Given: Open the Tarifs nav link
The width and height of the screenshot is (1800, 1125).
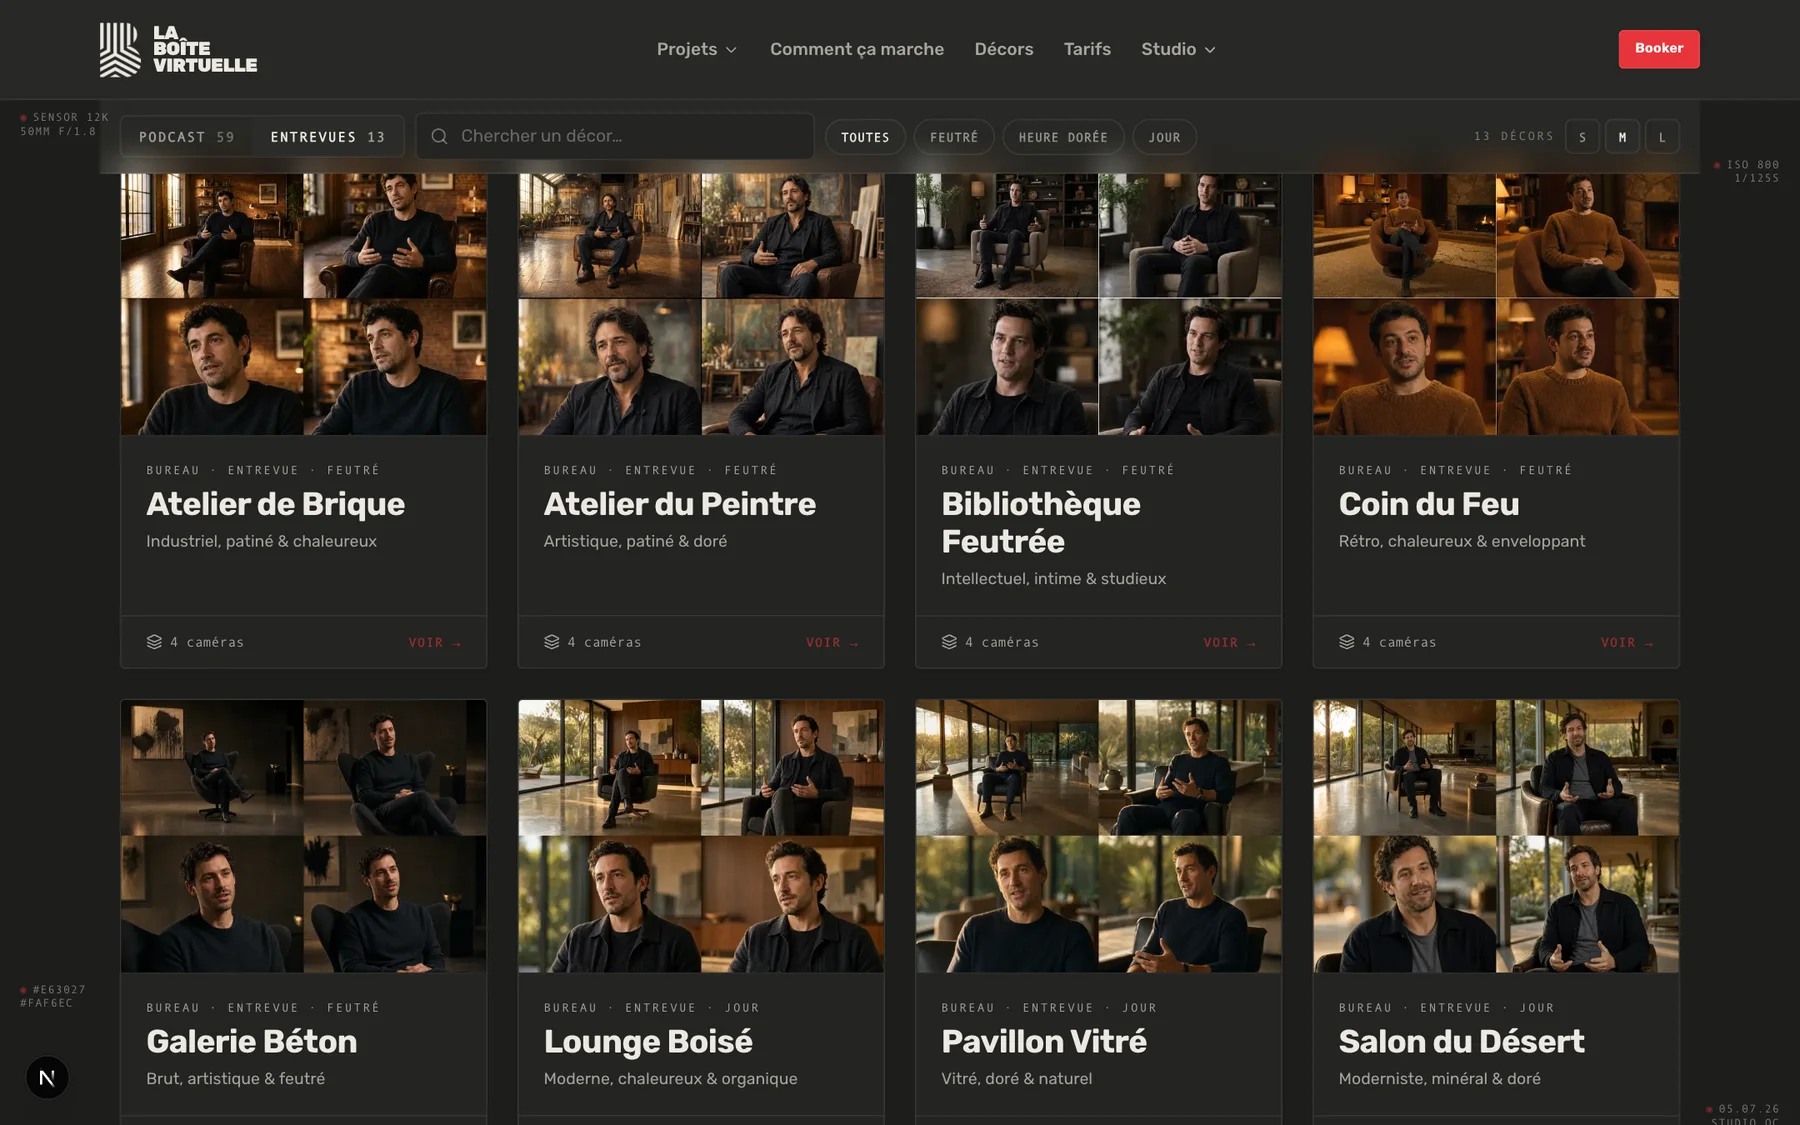Looking at the screenshot, I should (1087, 49).
